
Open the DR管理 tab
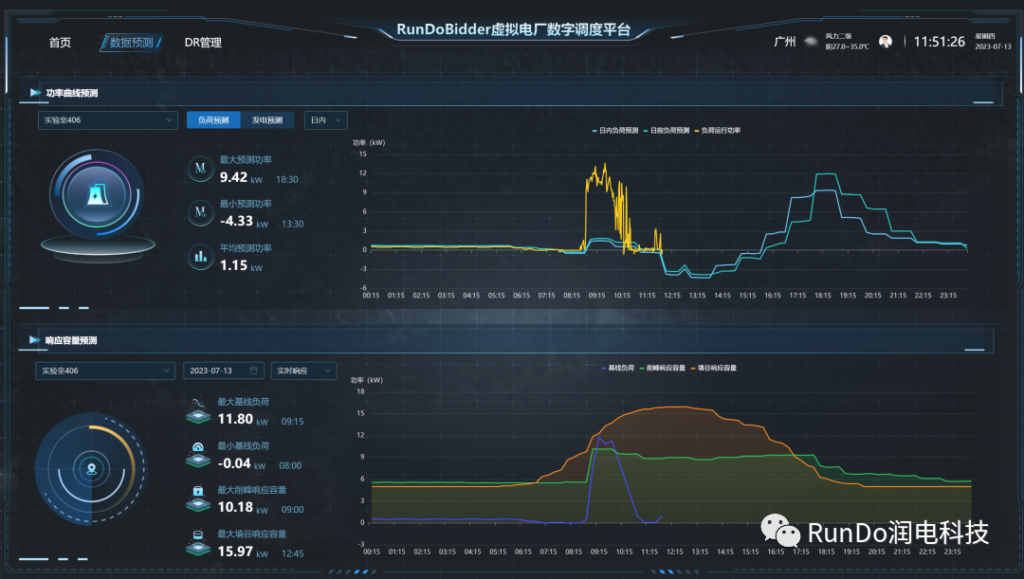coord(203,42)
